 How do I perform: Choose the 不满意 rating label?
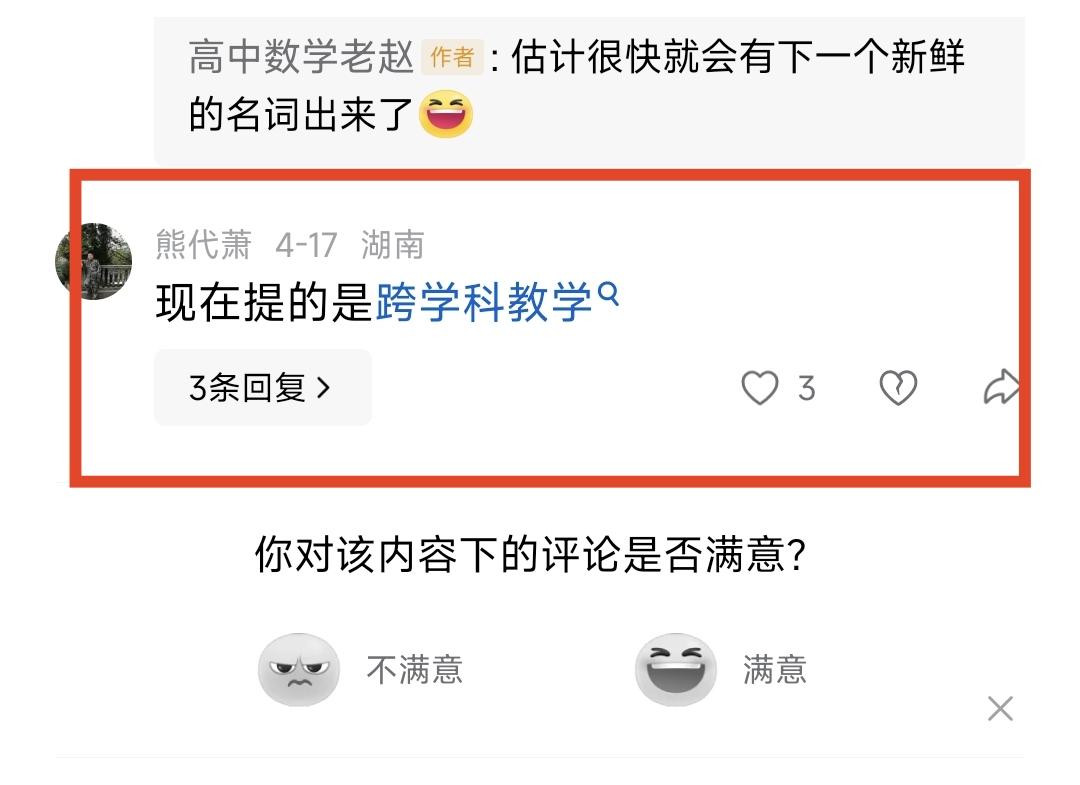click(415, 669)
